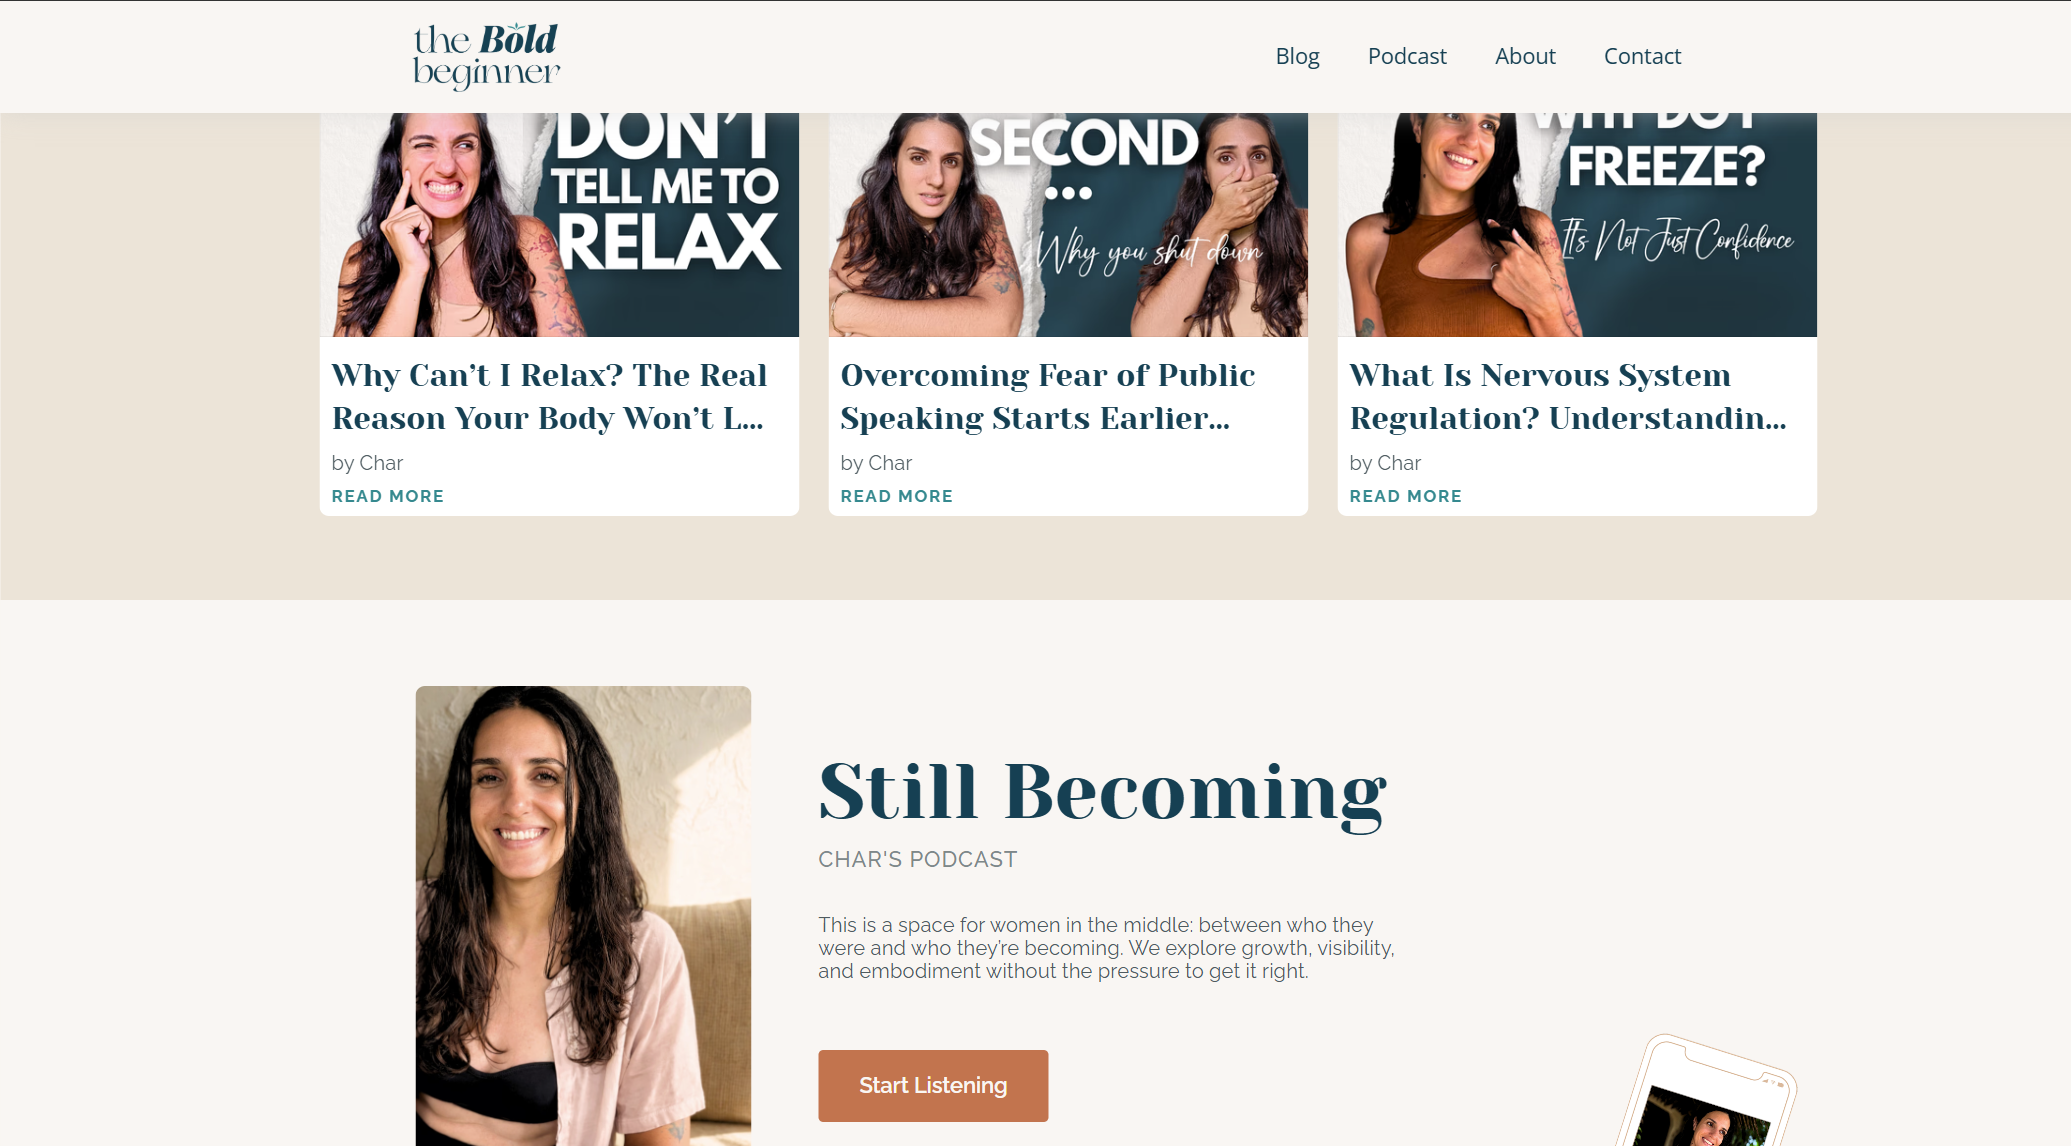Go to the About page
This screenshot has height=1146, width=2071.
click(x=1525, y=56)
